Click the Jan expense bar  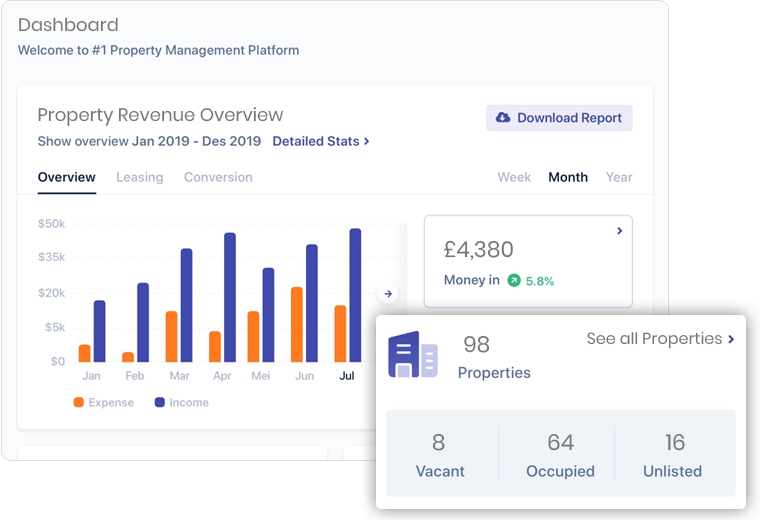pos(84,353)
